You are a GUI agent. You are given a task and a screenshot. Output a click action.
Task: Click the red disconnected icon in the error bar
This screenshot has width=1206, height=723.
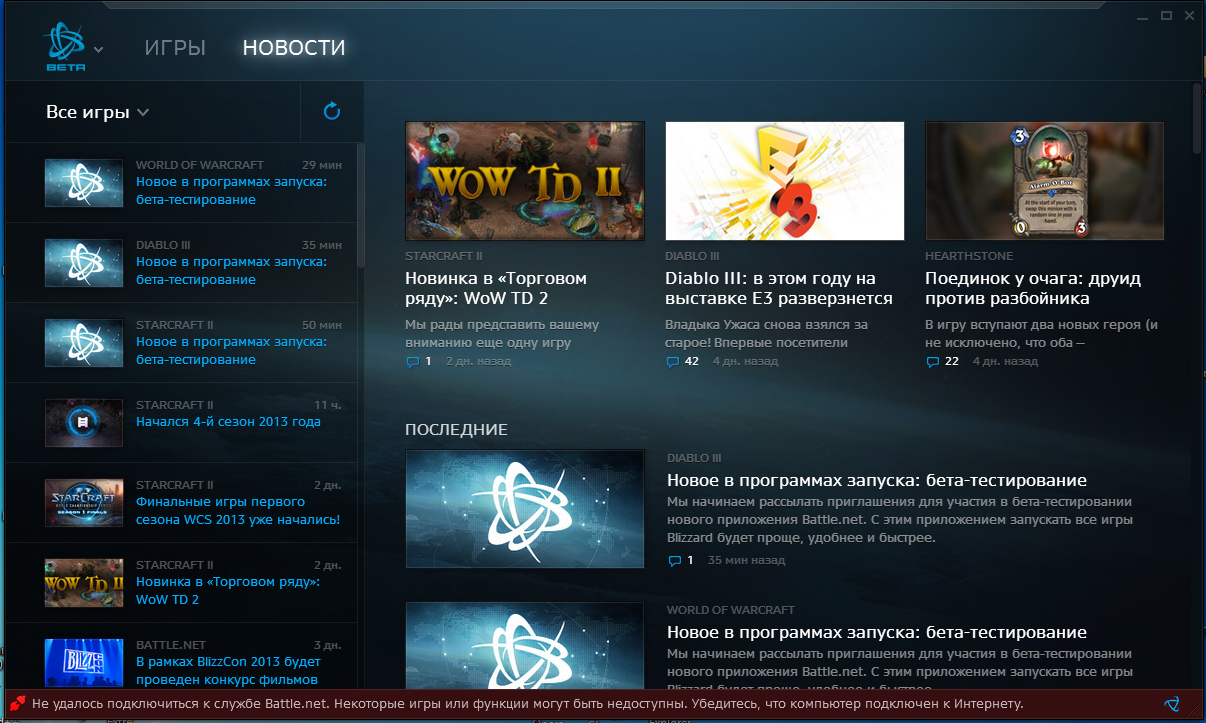[x=18, y=704]
